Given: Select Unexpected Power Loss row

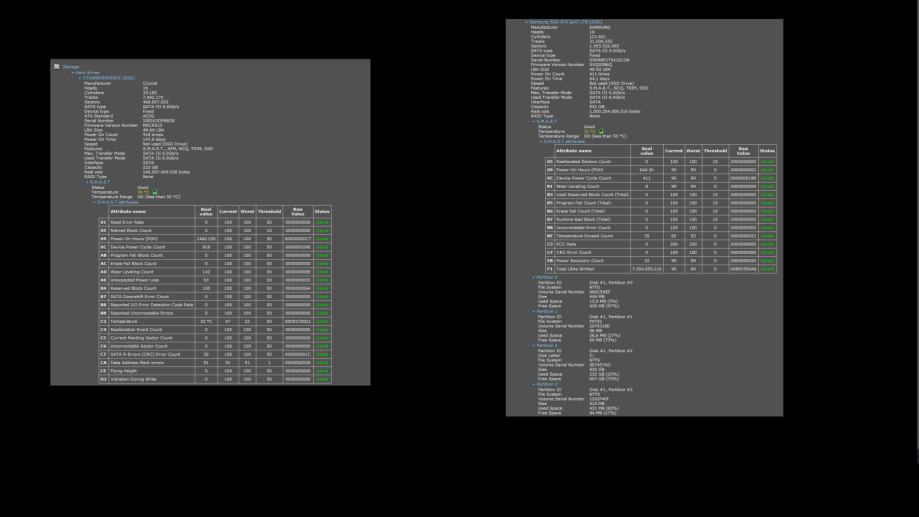Looking at the screenshot, I should click(215, 280).
